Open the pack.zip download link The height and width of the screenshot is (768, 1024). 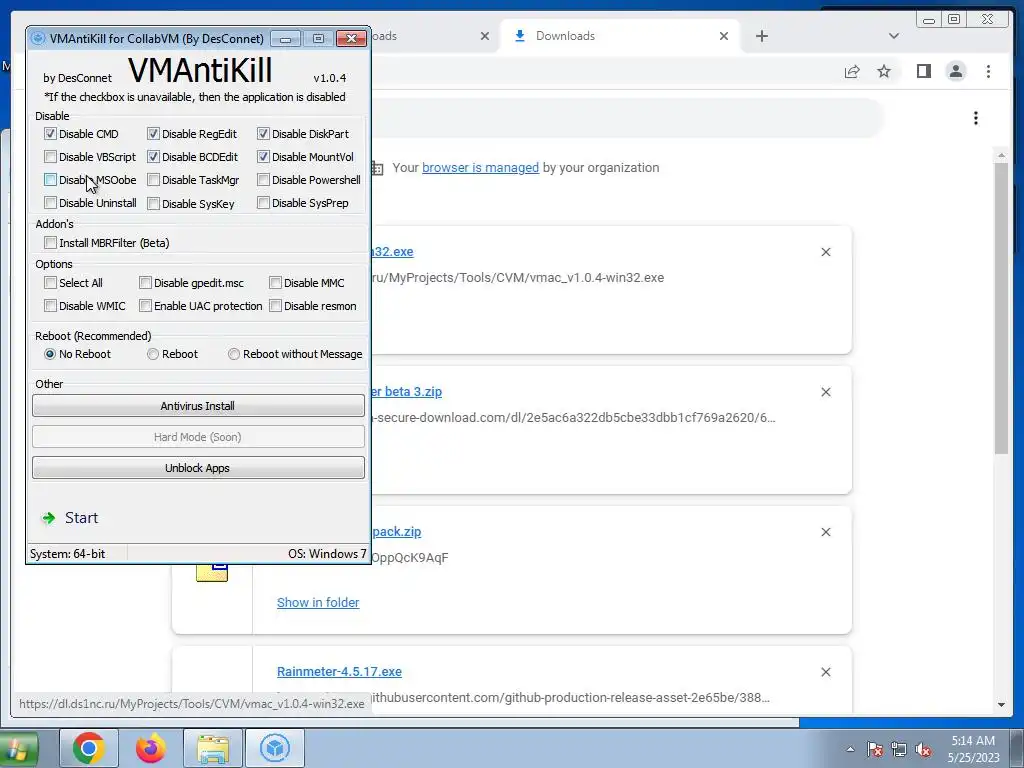[396, 532]
